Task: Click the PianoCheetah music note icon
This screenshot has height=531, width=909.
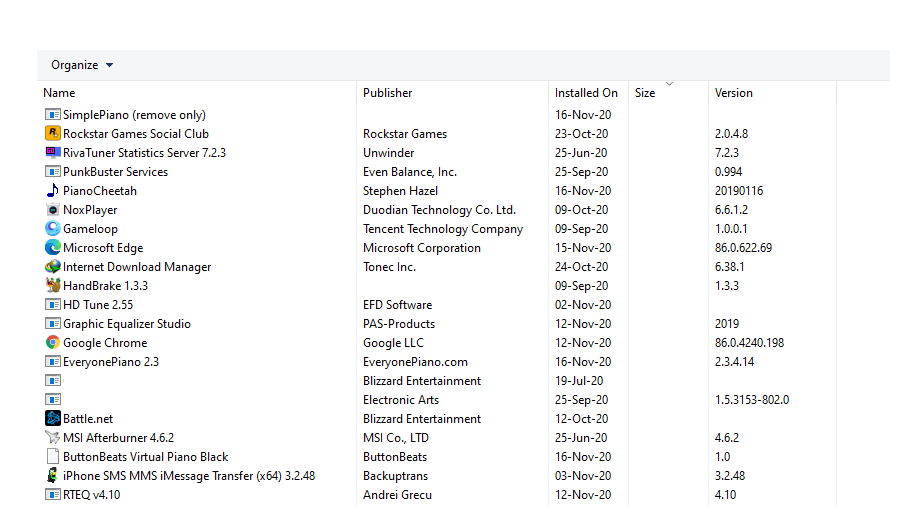Action: tap(53, 191)
